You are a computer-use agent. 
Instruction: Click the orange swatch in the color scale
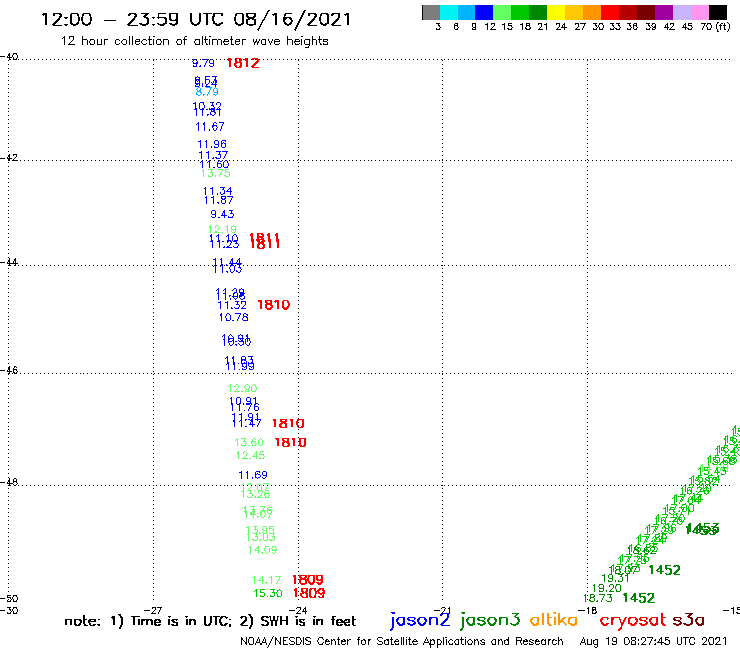point(592,12)
